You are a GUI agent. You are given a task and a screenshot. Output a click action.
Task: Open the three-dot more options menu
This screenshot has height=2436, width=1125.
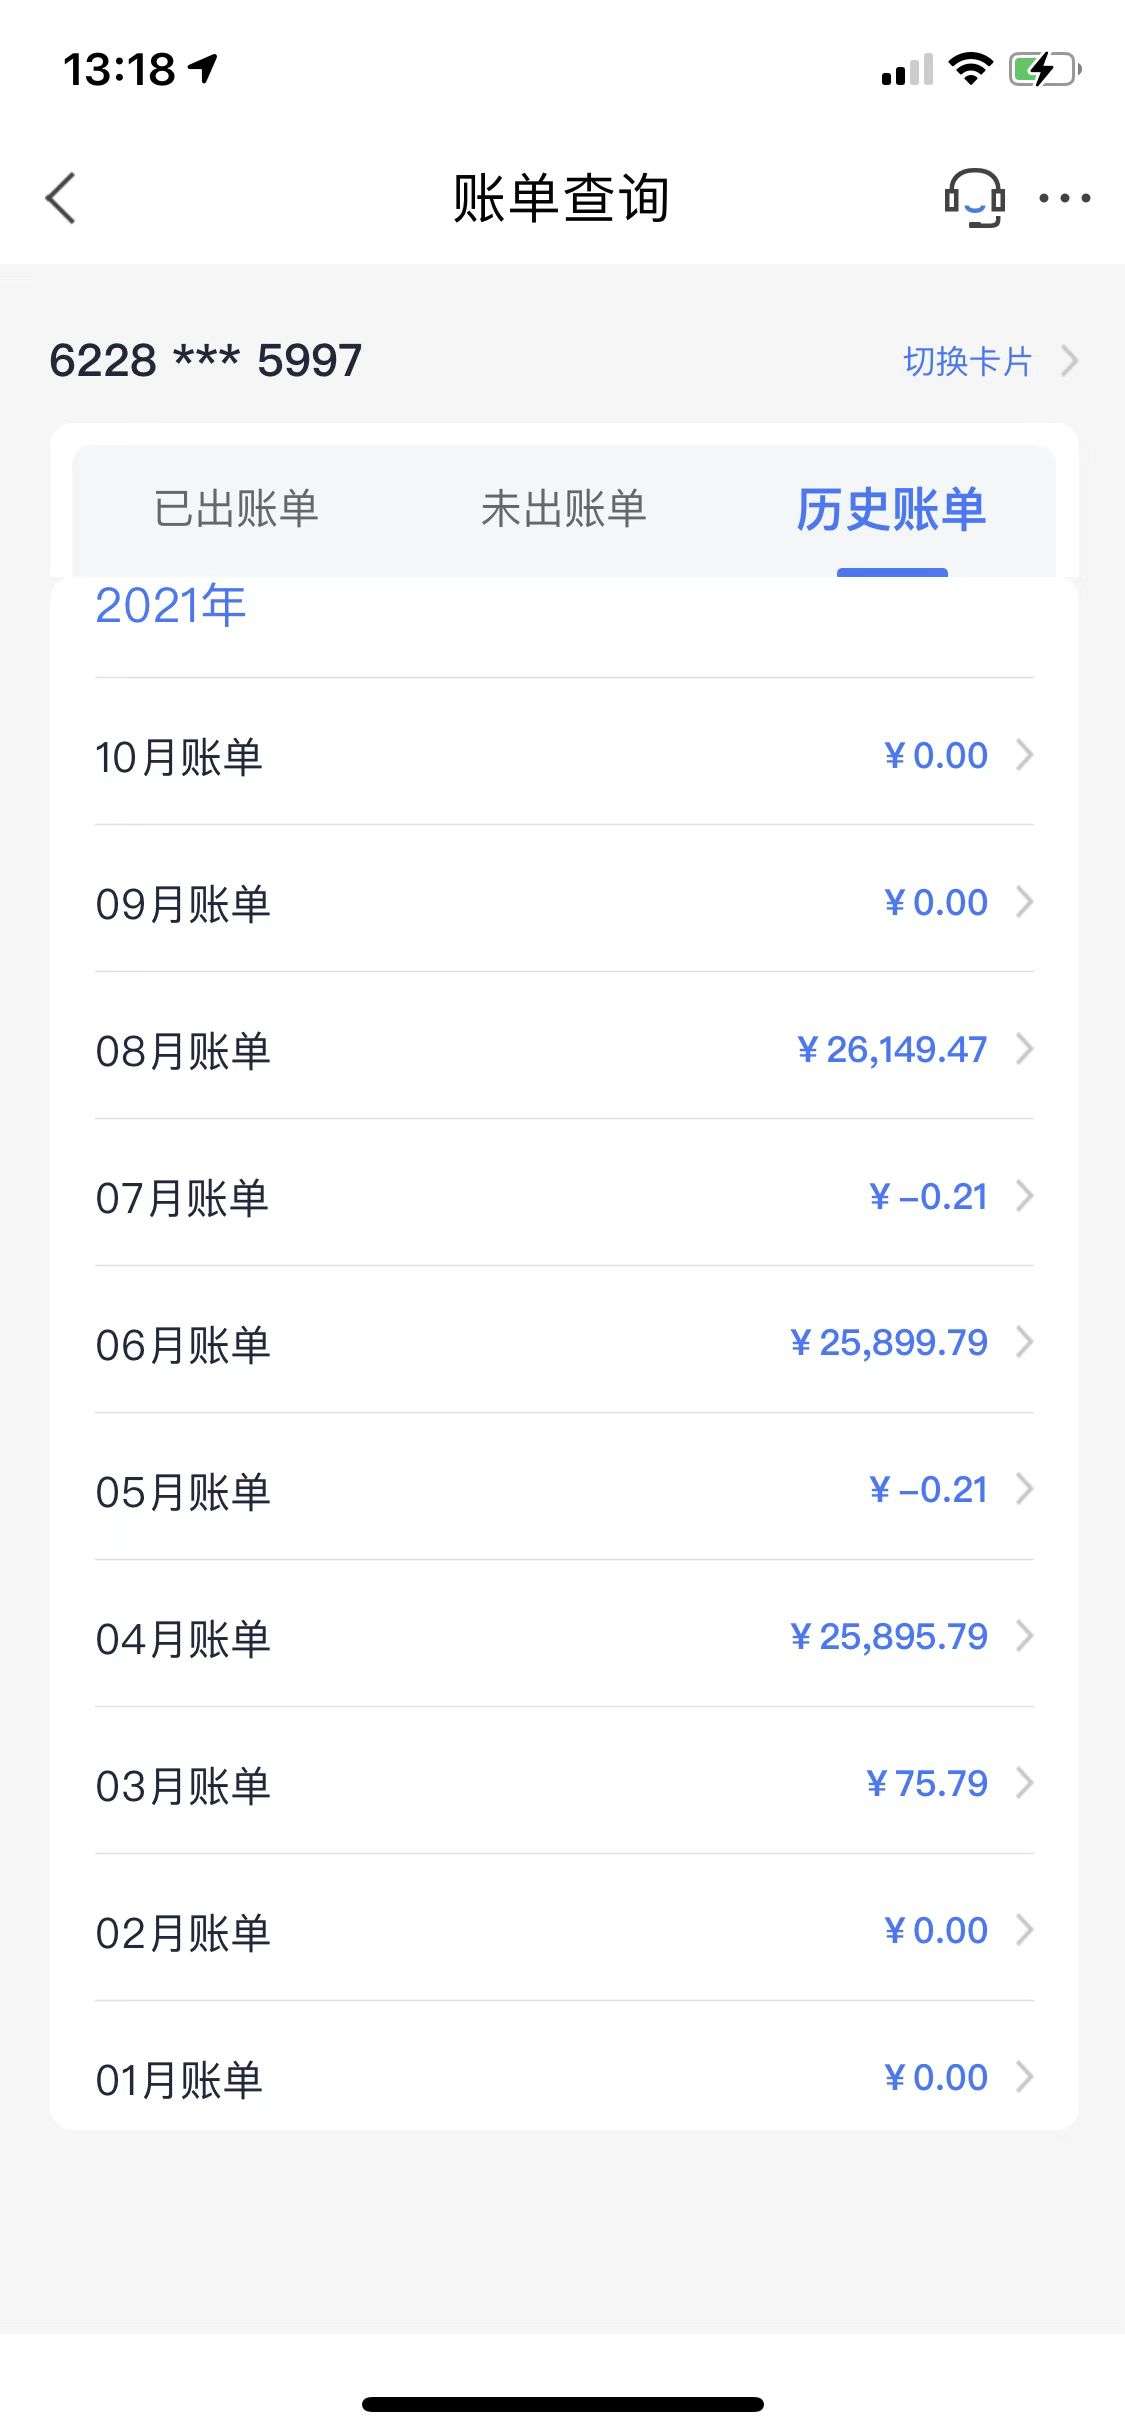pos(1064,198)
